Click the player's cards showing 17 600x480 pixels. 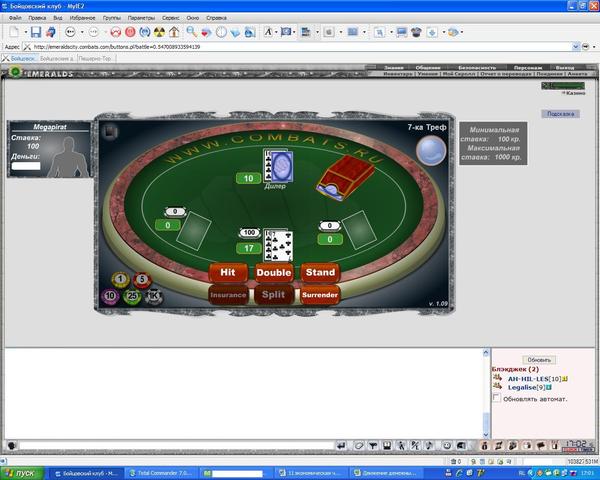point(278,245)
